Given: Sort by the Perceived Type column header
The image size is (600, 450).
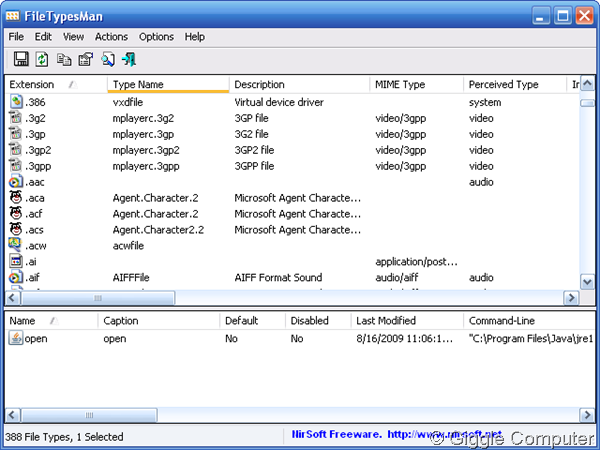Looking at the screenshot, I should (x=515, y=85).
